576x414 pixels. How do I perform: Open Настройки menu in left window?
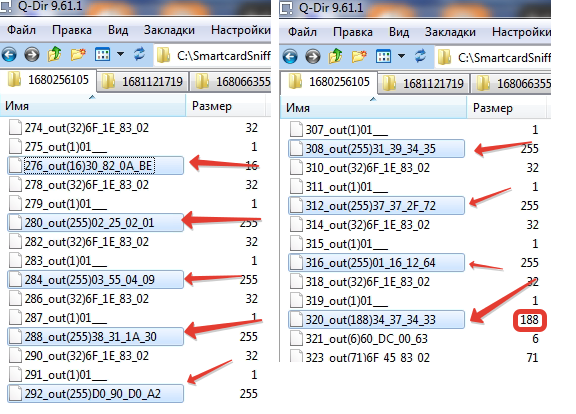click(x=241, y=30)
